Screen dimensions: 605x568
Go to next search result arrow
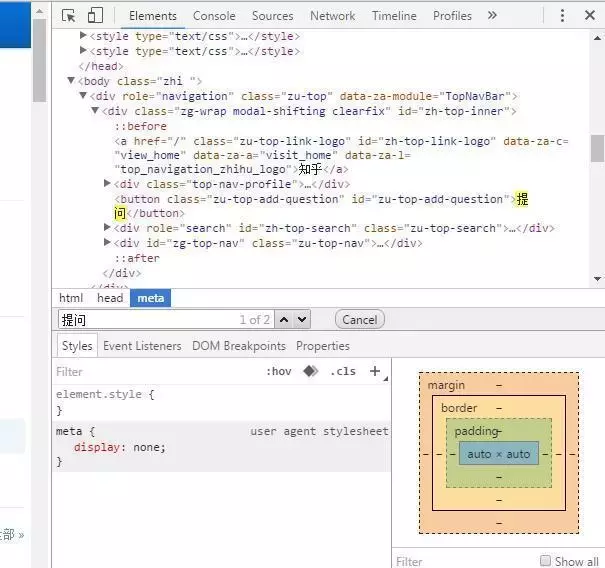(302, 320)
